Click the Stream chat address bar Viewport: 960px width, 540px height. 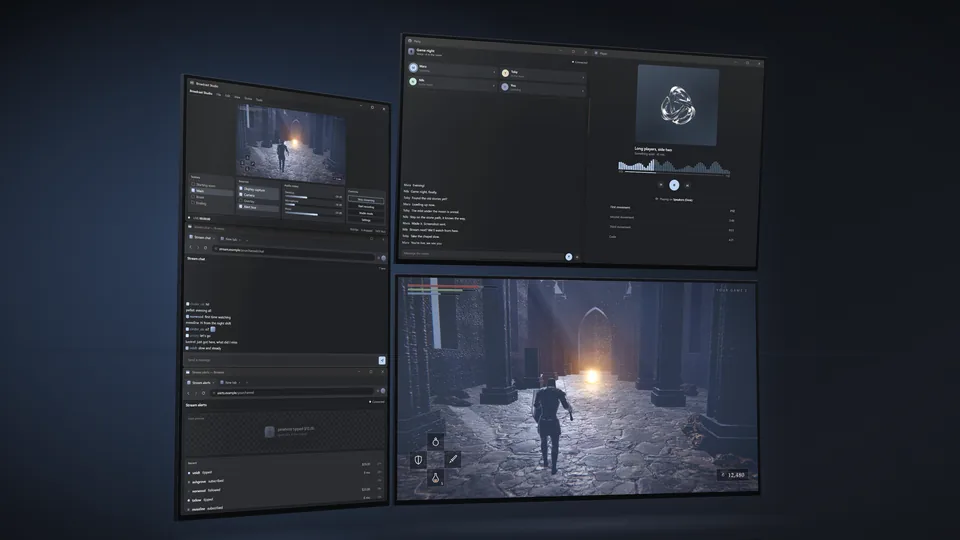point(294,252)
